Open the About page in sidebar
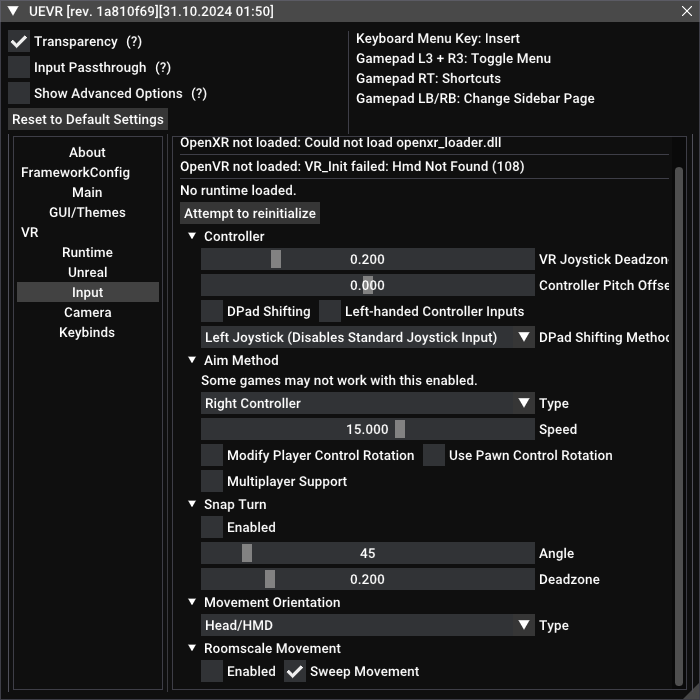Viewport: 700px width, 700px height. tap(88, 152)
